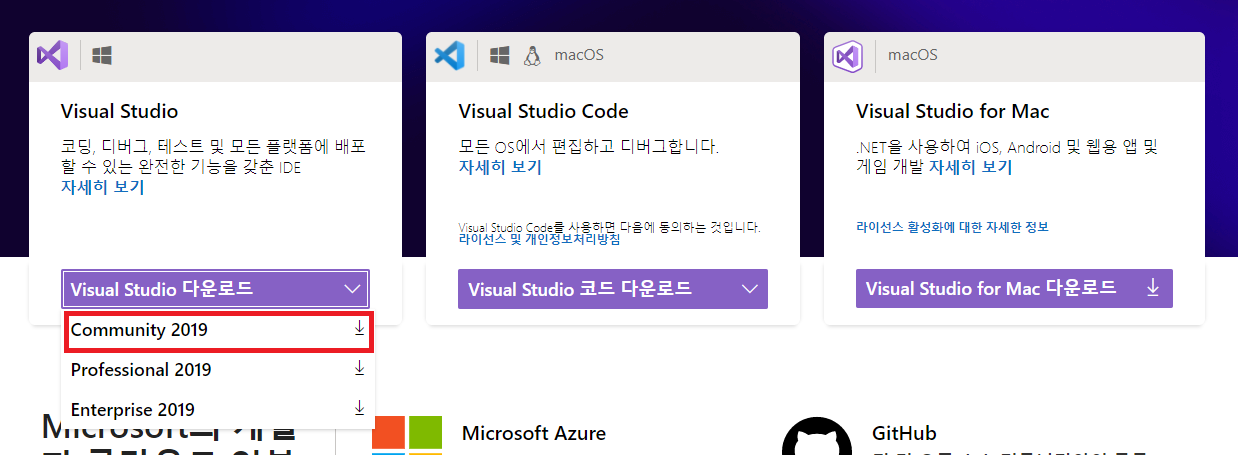
Task: Open 라이선스 활성화에 대한 자세한 정보 link
Action: pos(952,227)
